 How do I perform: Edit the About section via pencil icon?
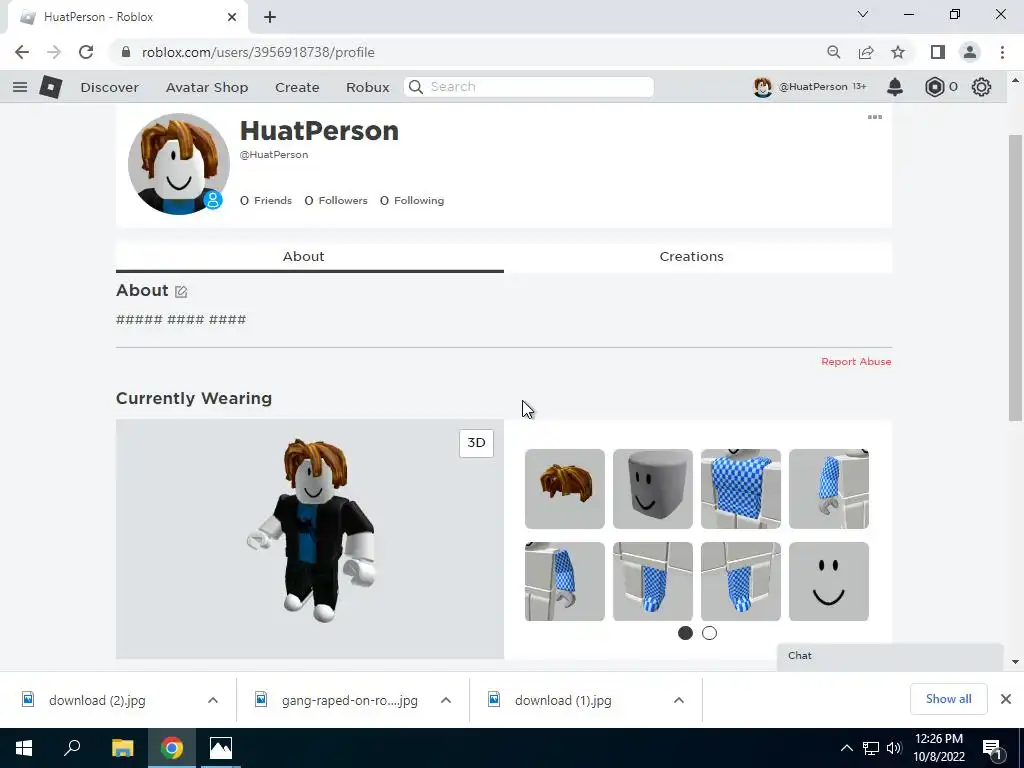[181, 292]
